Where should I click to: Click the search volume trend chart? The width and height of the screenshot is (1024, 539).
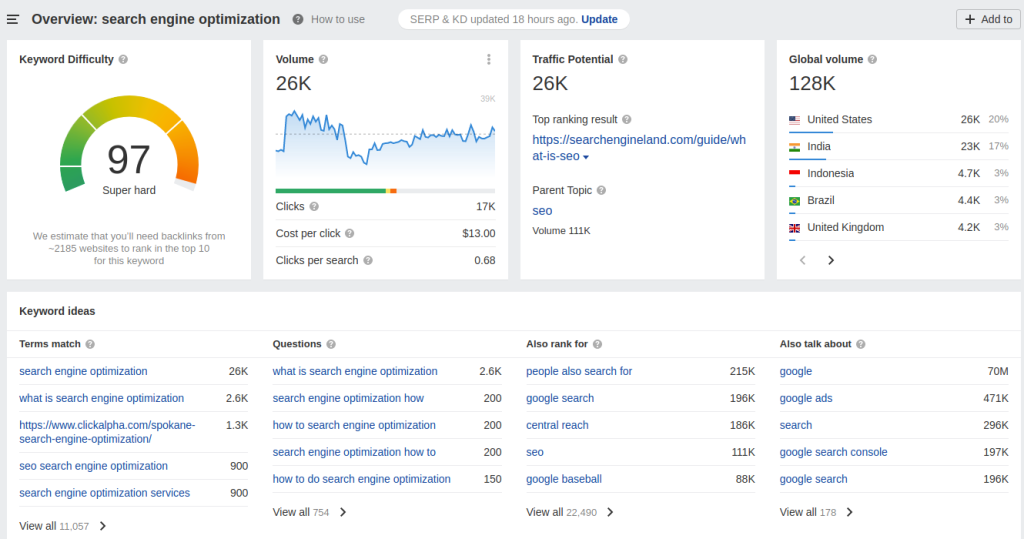(385, 140)
